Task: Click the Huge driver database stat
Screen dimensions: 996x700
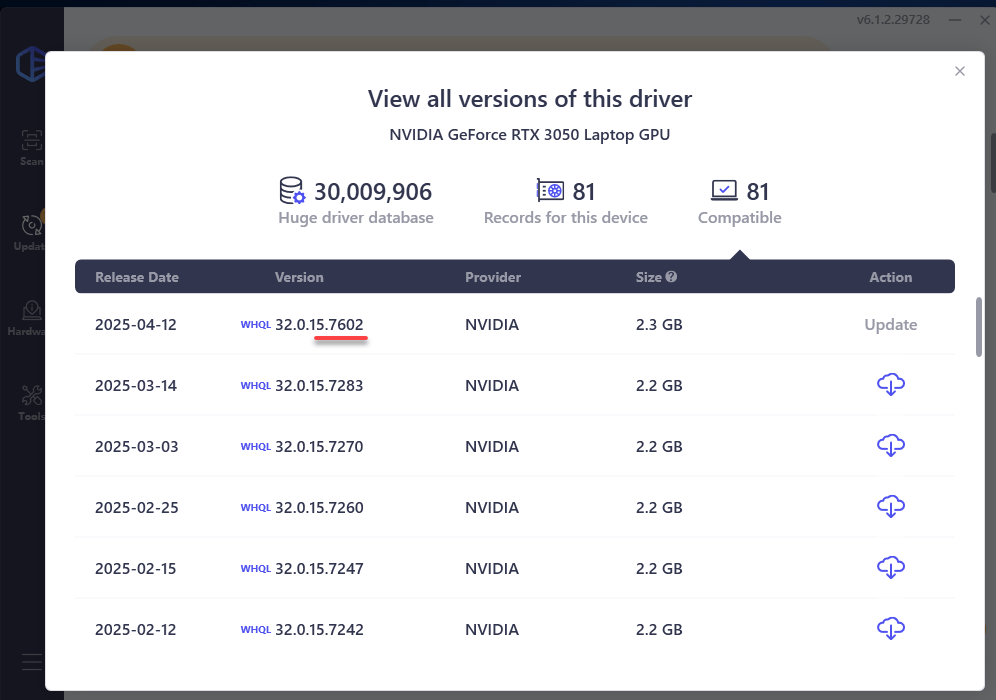Action: tap(355, 201)
